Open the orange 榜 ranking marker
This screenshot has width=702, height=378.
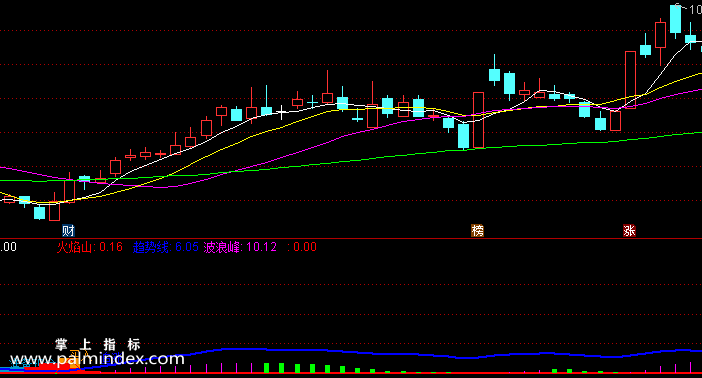[477, 231]
